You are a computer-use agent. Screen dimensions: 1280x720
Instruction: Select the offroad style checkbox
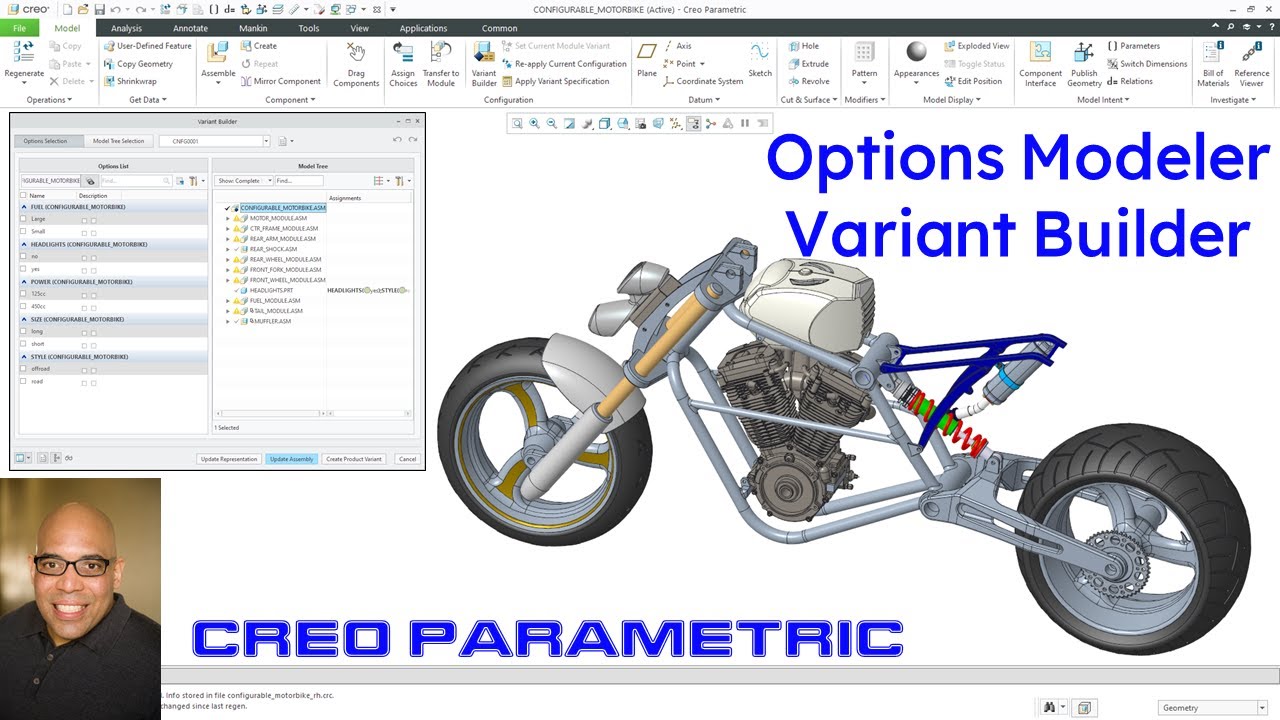(24, 369)
